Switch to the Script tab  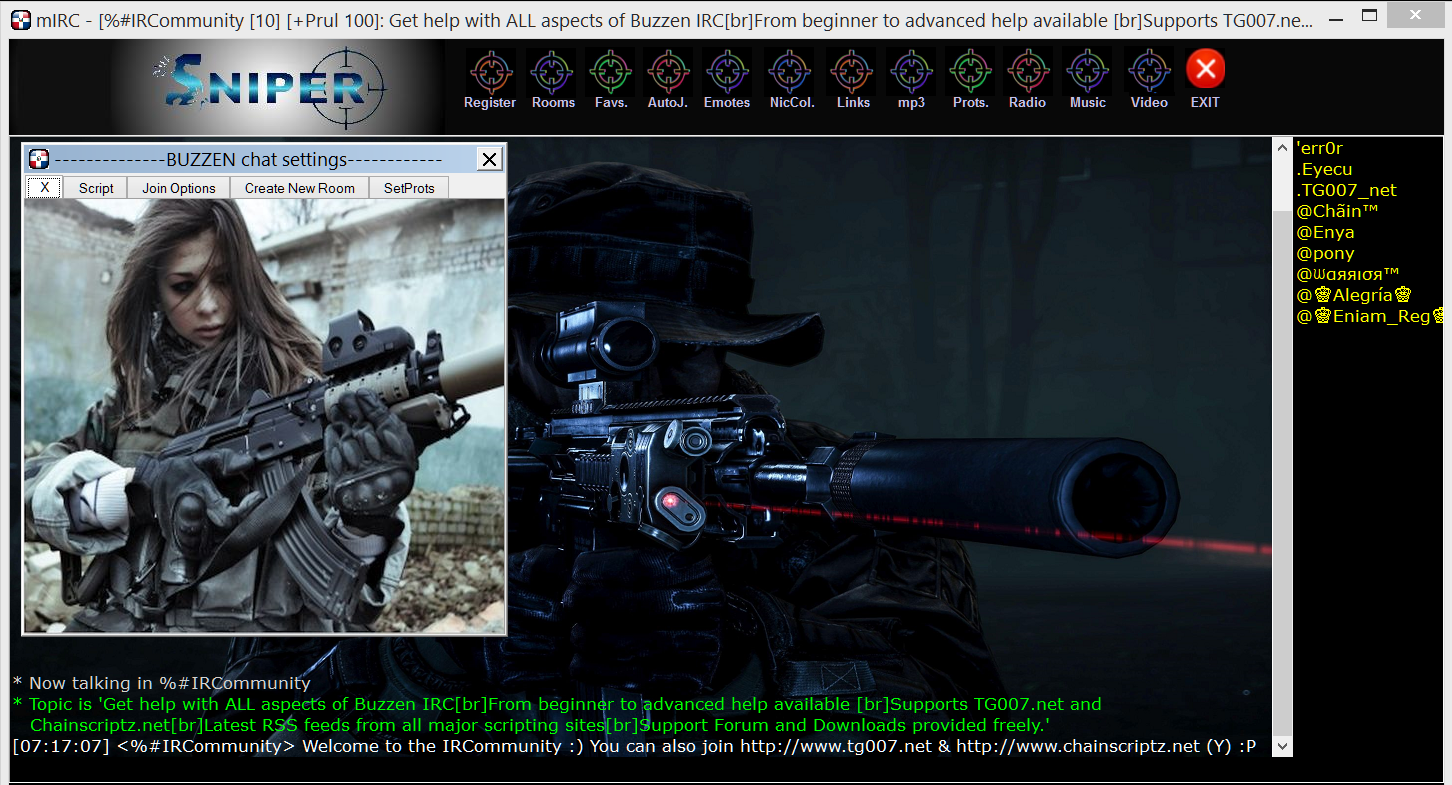pos(96,188)
